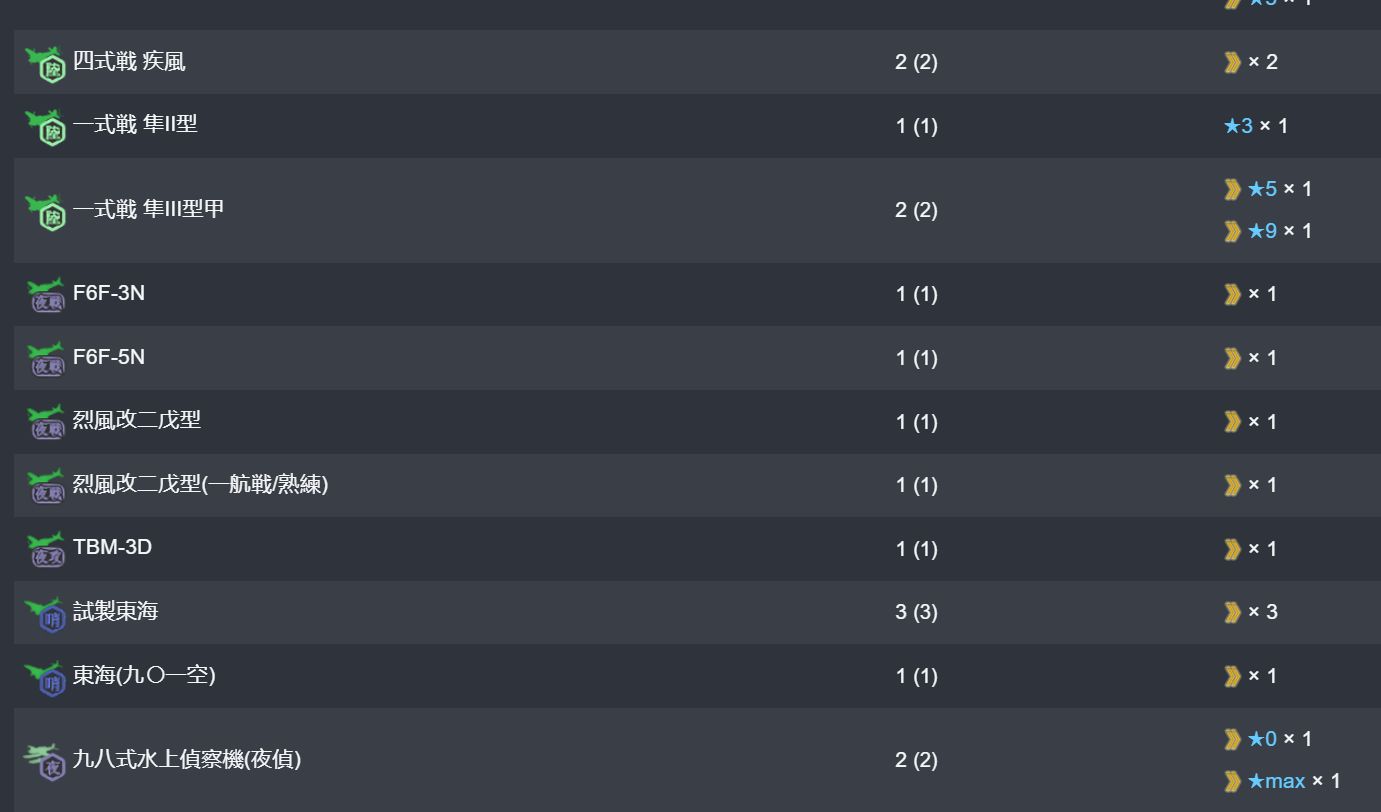
Task: Click the land-based fighter icon beside 四式戦 疾風
Action: click(x=45, y=64)
